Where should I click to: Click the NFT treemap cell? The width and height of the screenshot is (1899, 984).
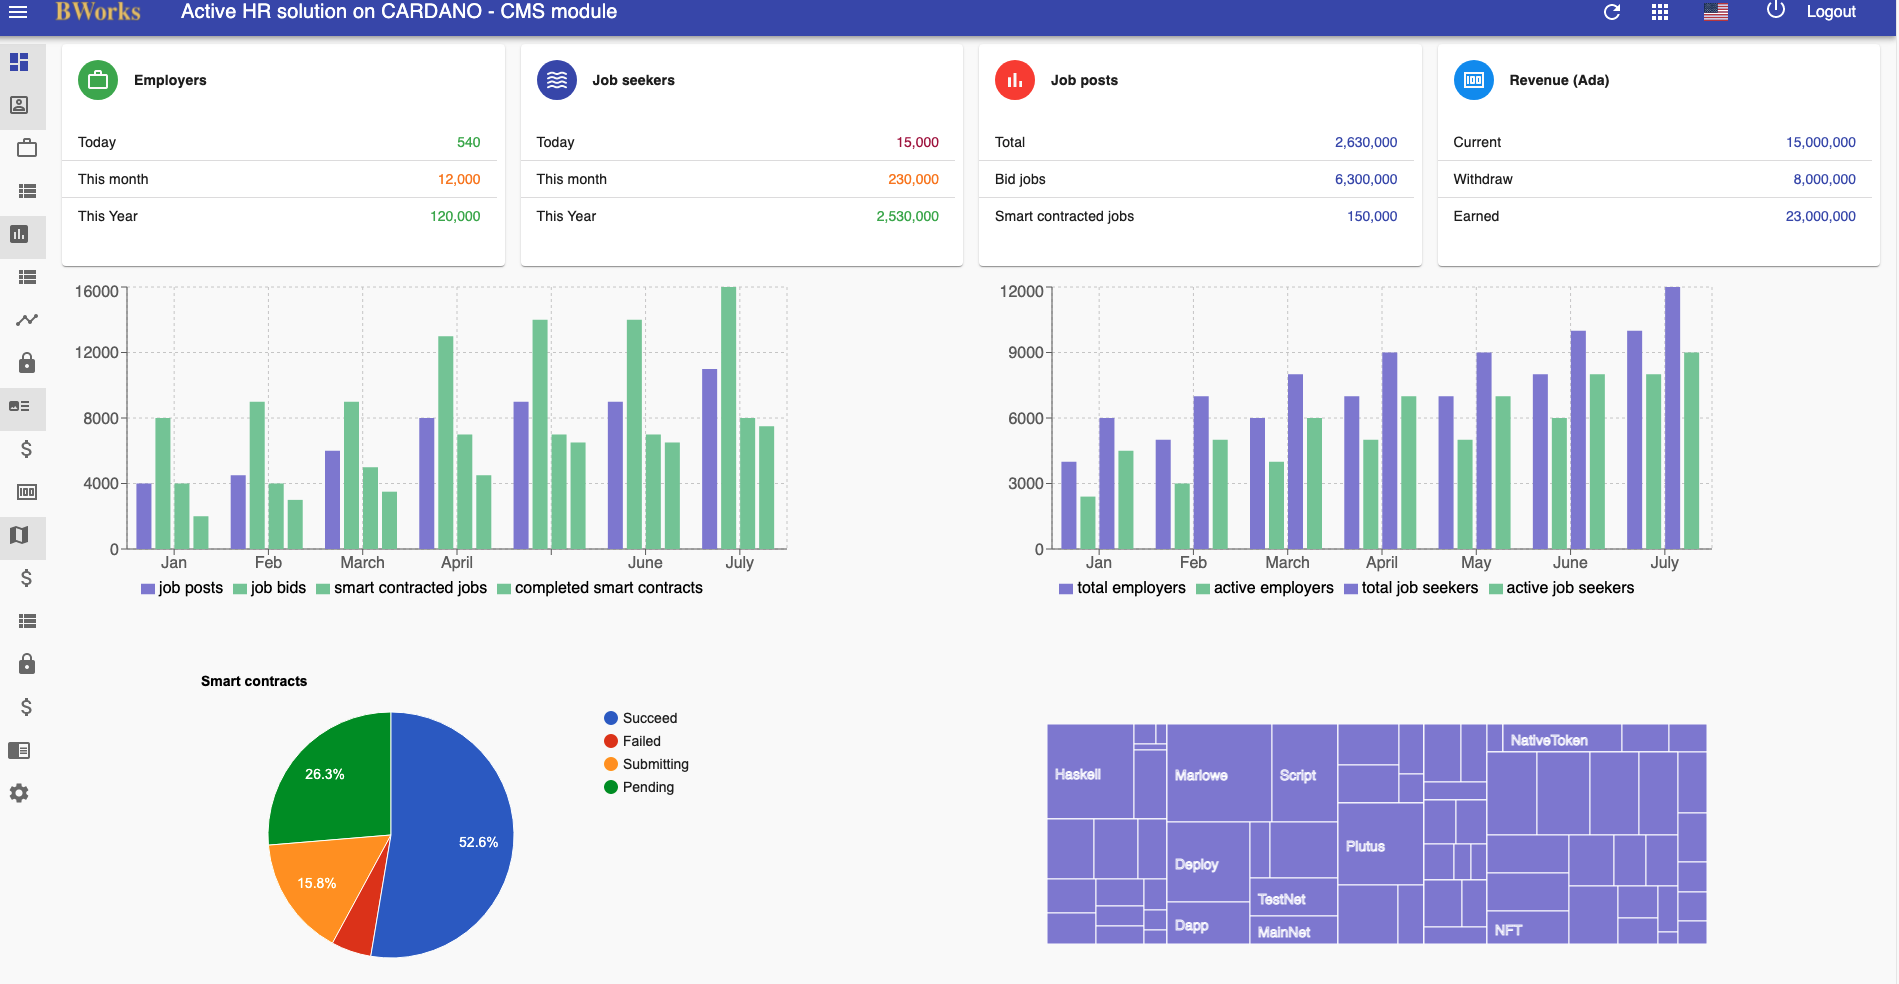coord(1527,927)
